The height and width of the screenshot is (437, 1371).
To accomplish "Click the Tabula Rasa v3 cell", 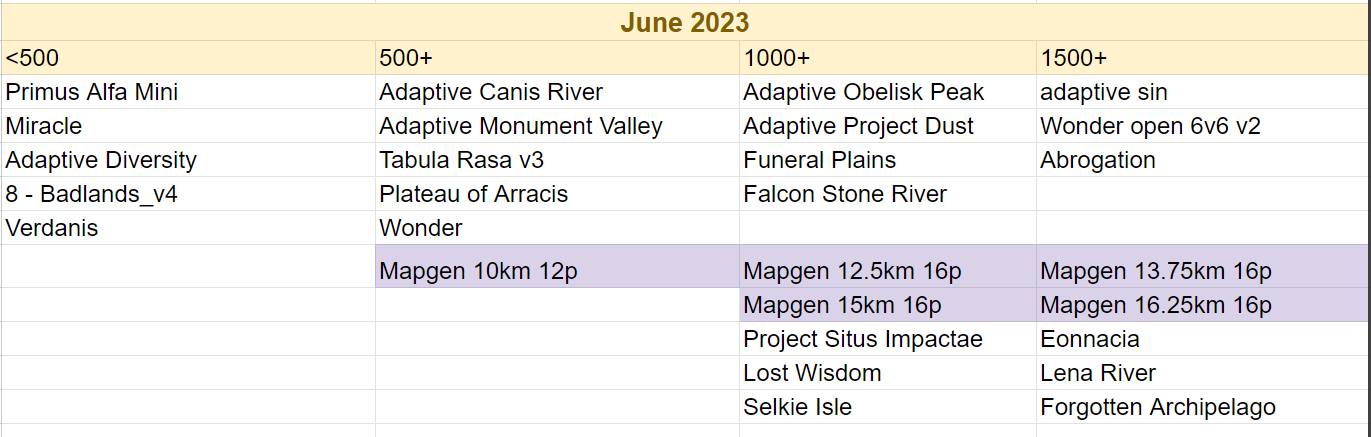I will tap(557, 160).
